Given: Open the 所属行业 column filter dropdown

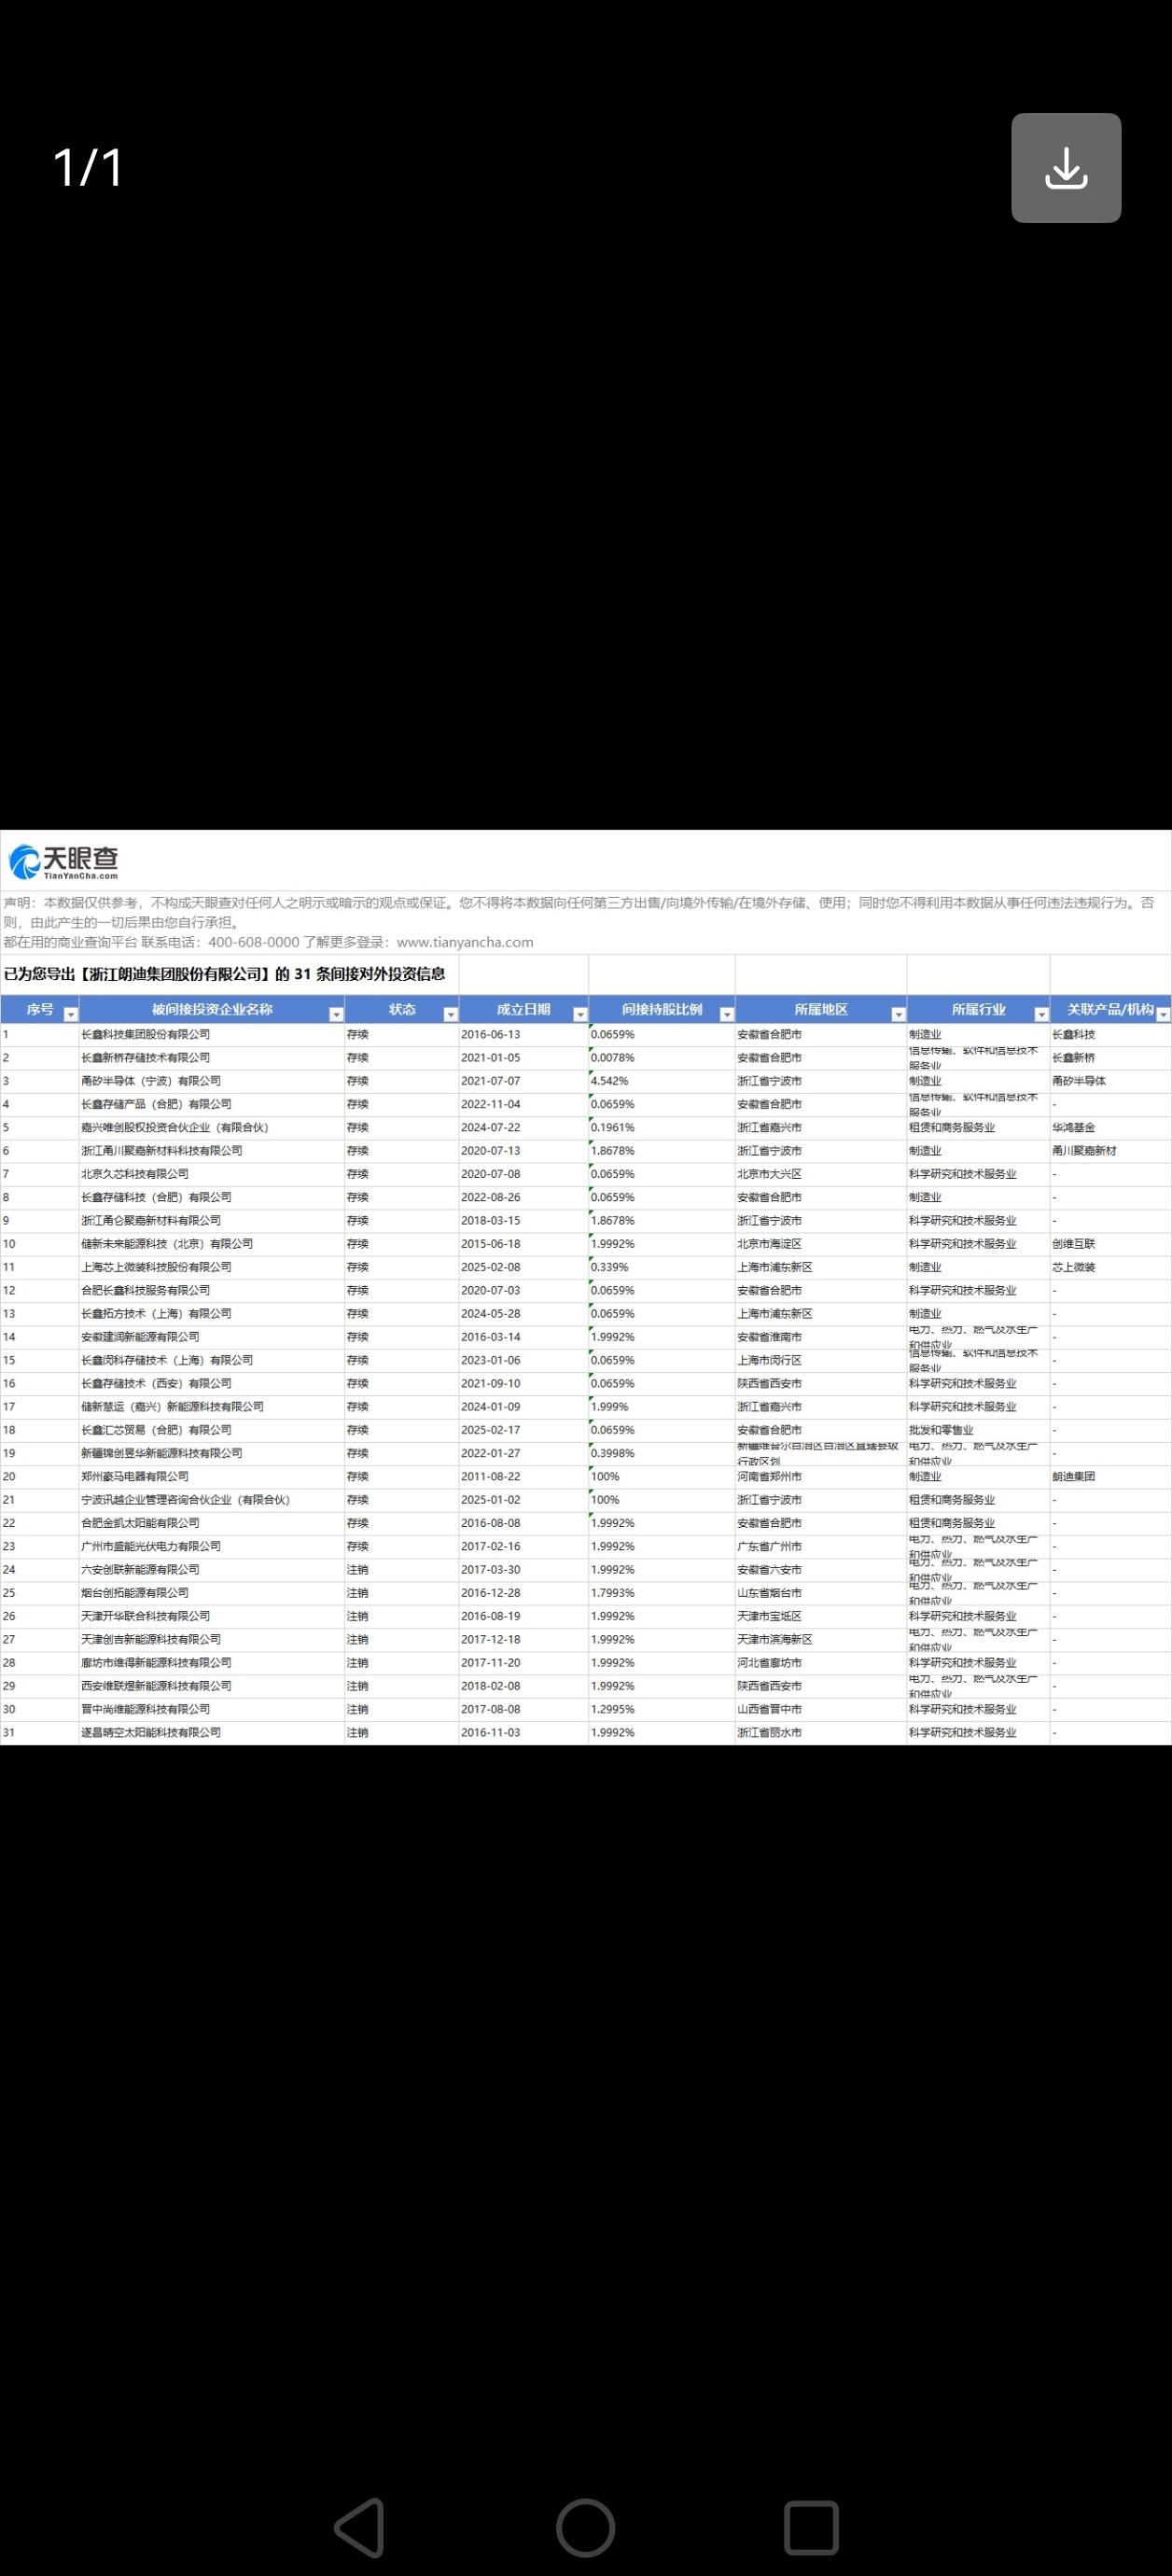Looking at the screenshot, I should click(1041, 1014).
